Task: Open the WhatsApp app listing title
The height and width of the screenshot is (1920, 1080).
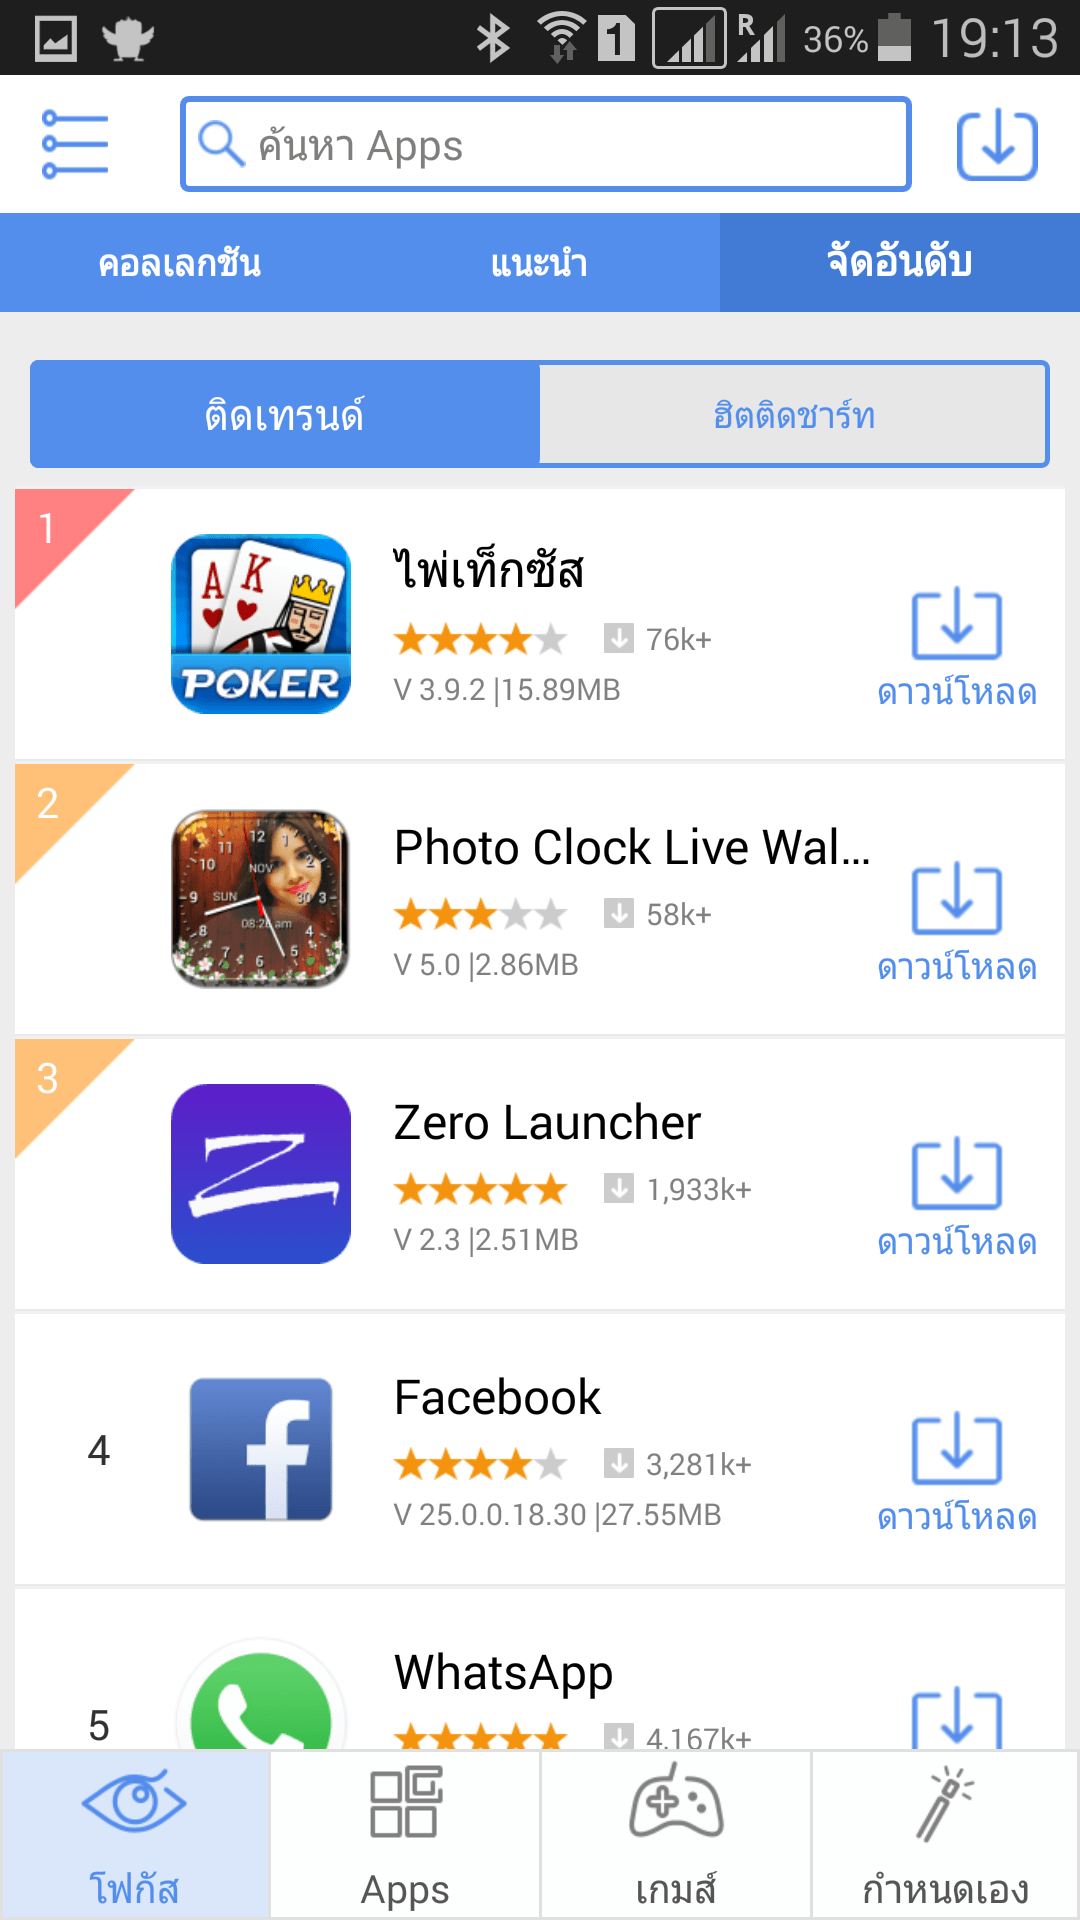Action: (x=503, y=1673)
